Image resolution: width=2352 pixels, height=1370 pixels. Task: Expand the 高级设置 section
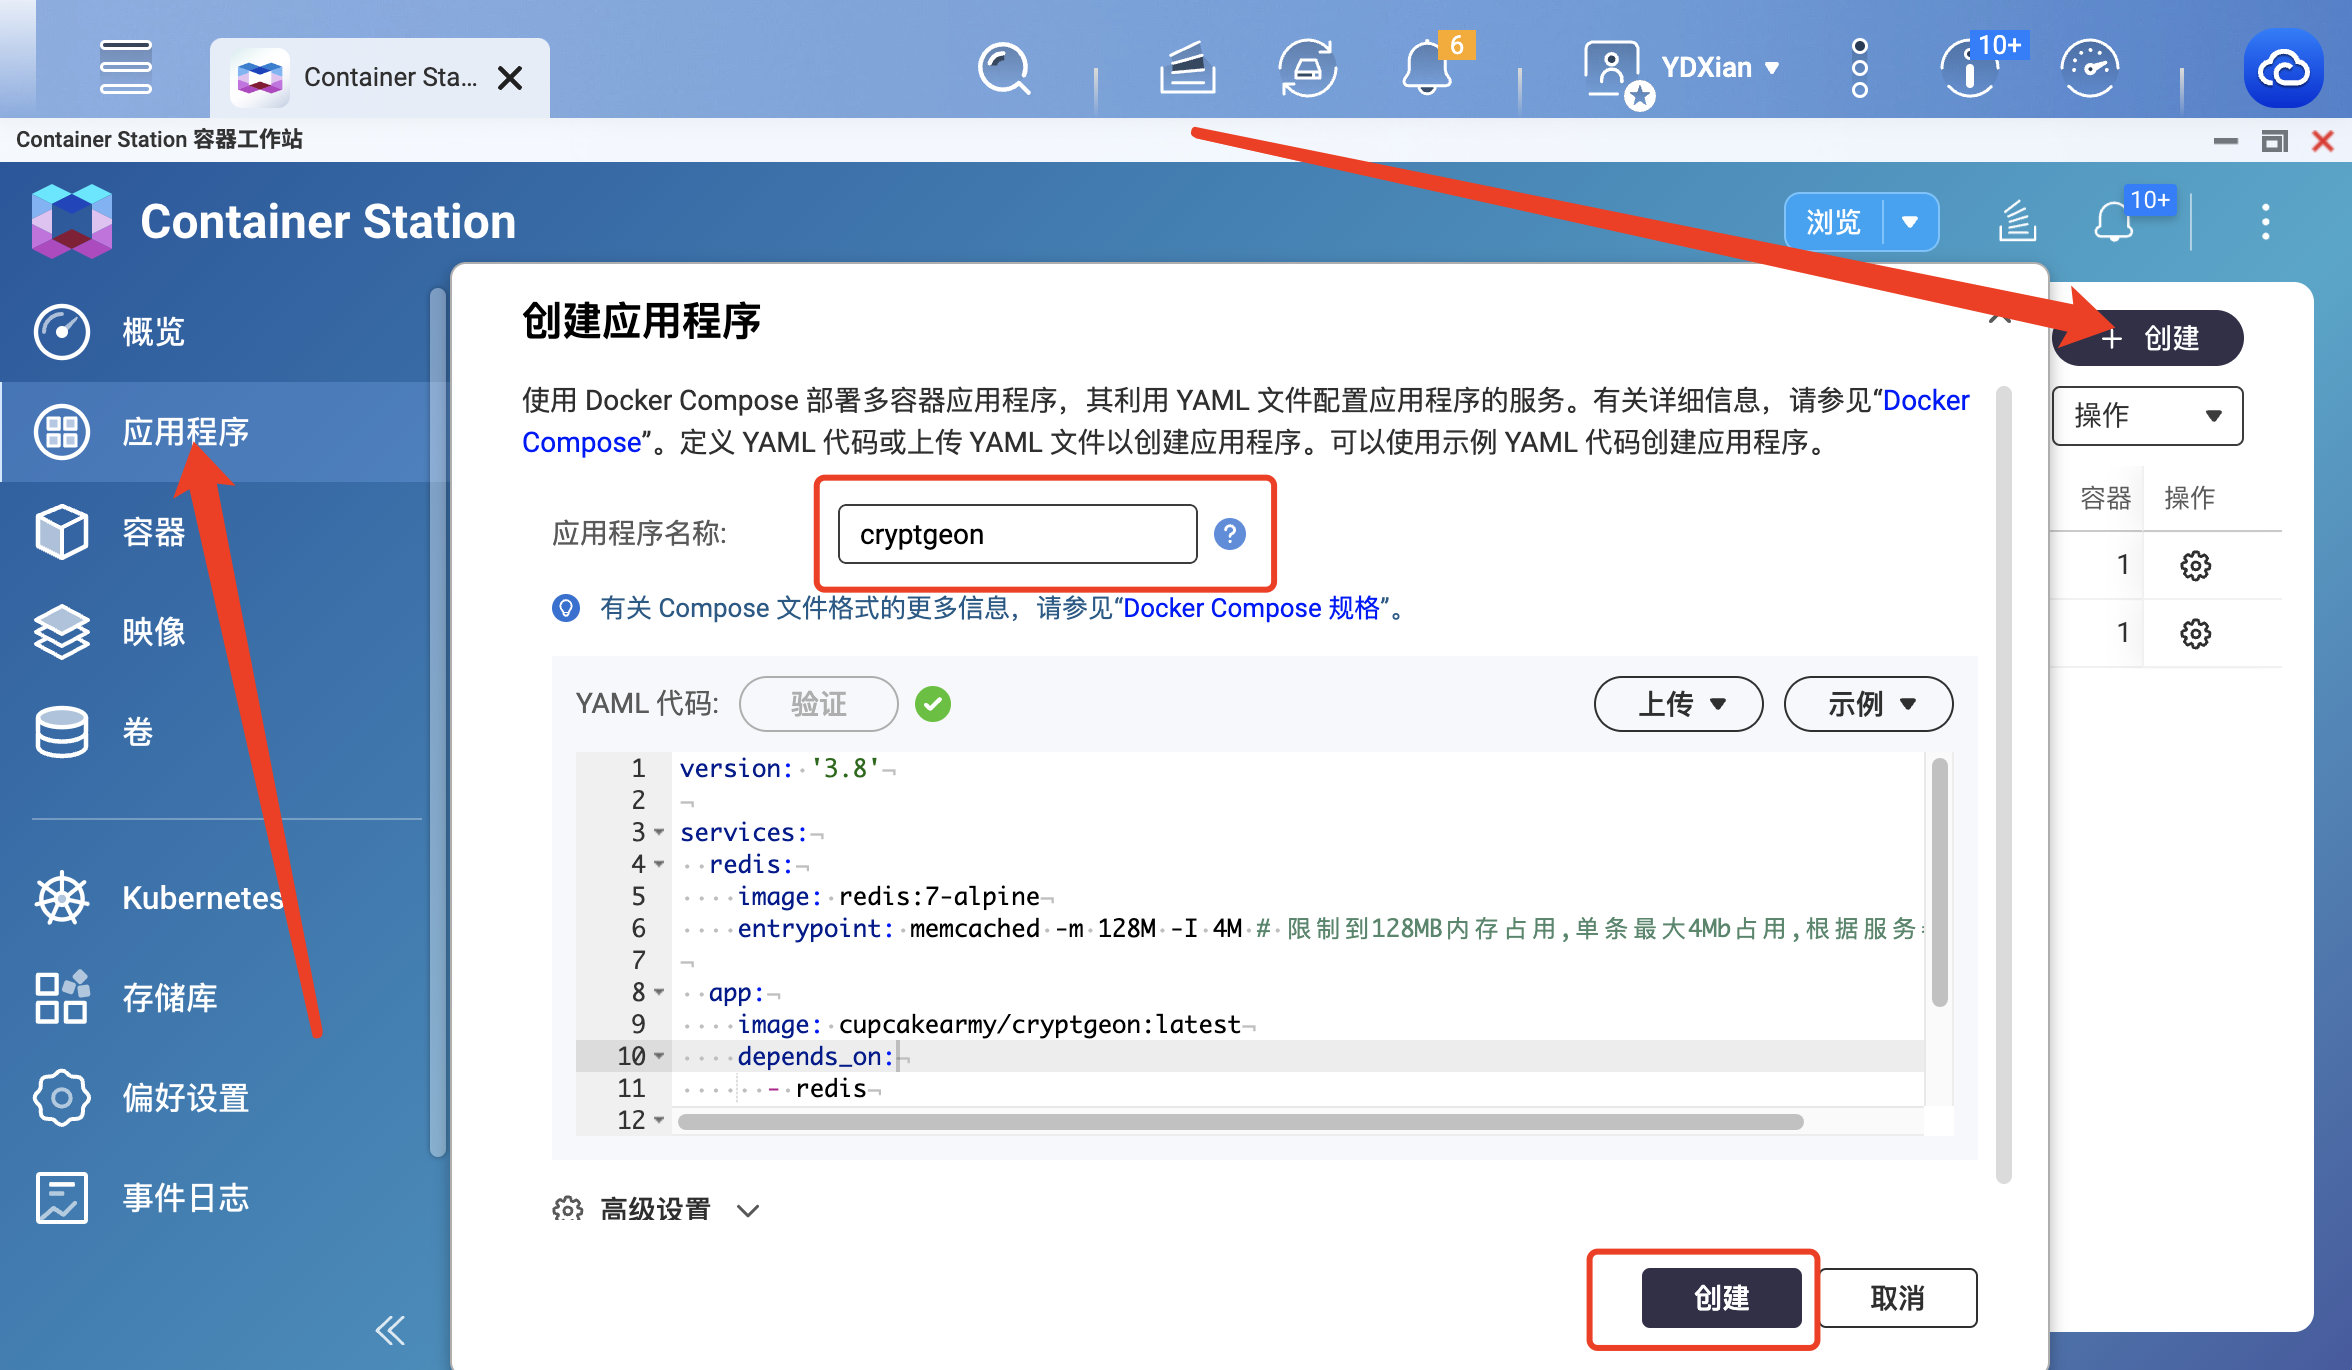(654, 1207)
